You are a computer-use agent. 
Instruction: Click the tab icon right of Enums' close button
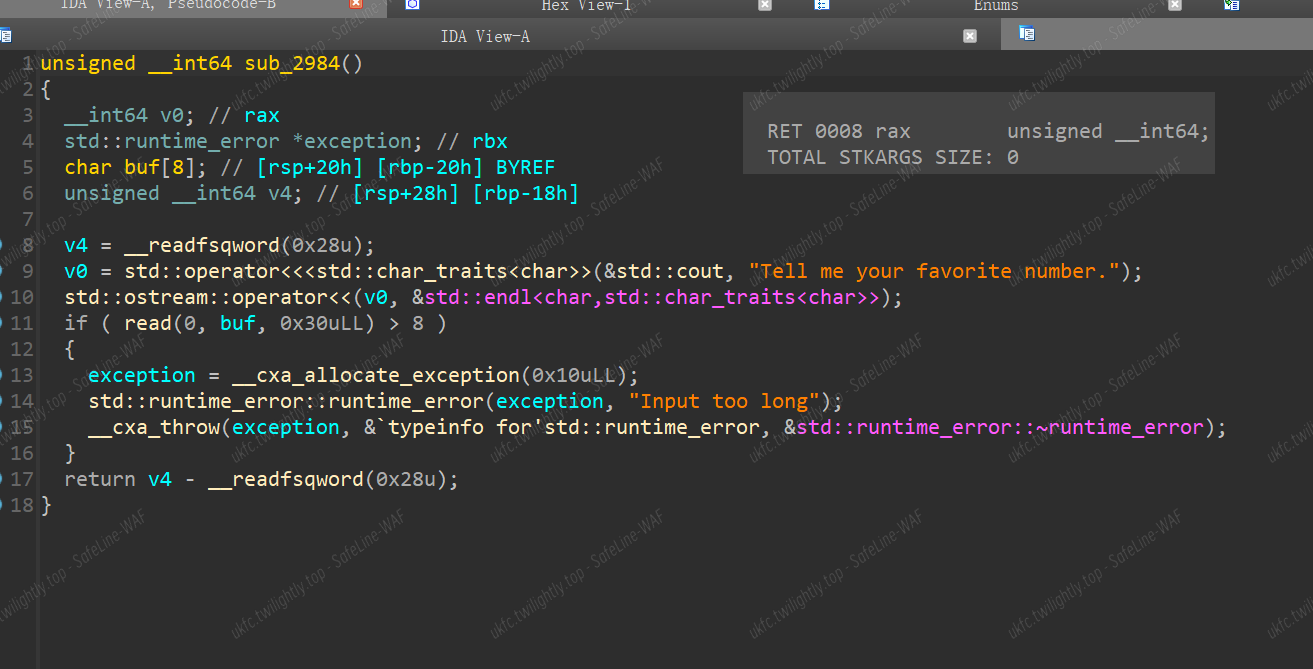pyautogui.click(x=1231, y=5)
